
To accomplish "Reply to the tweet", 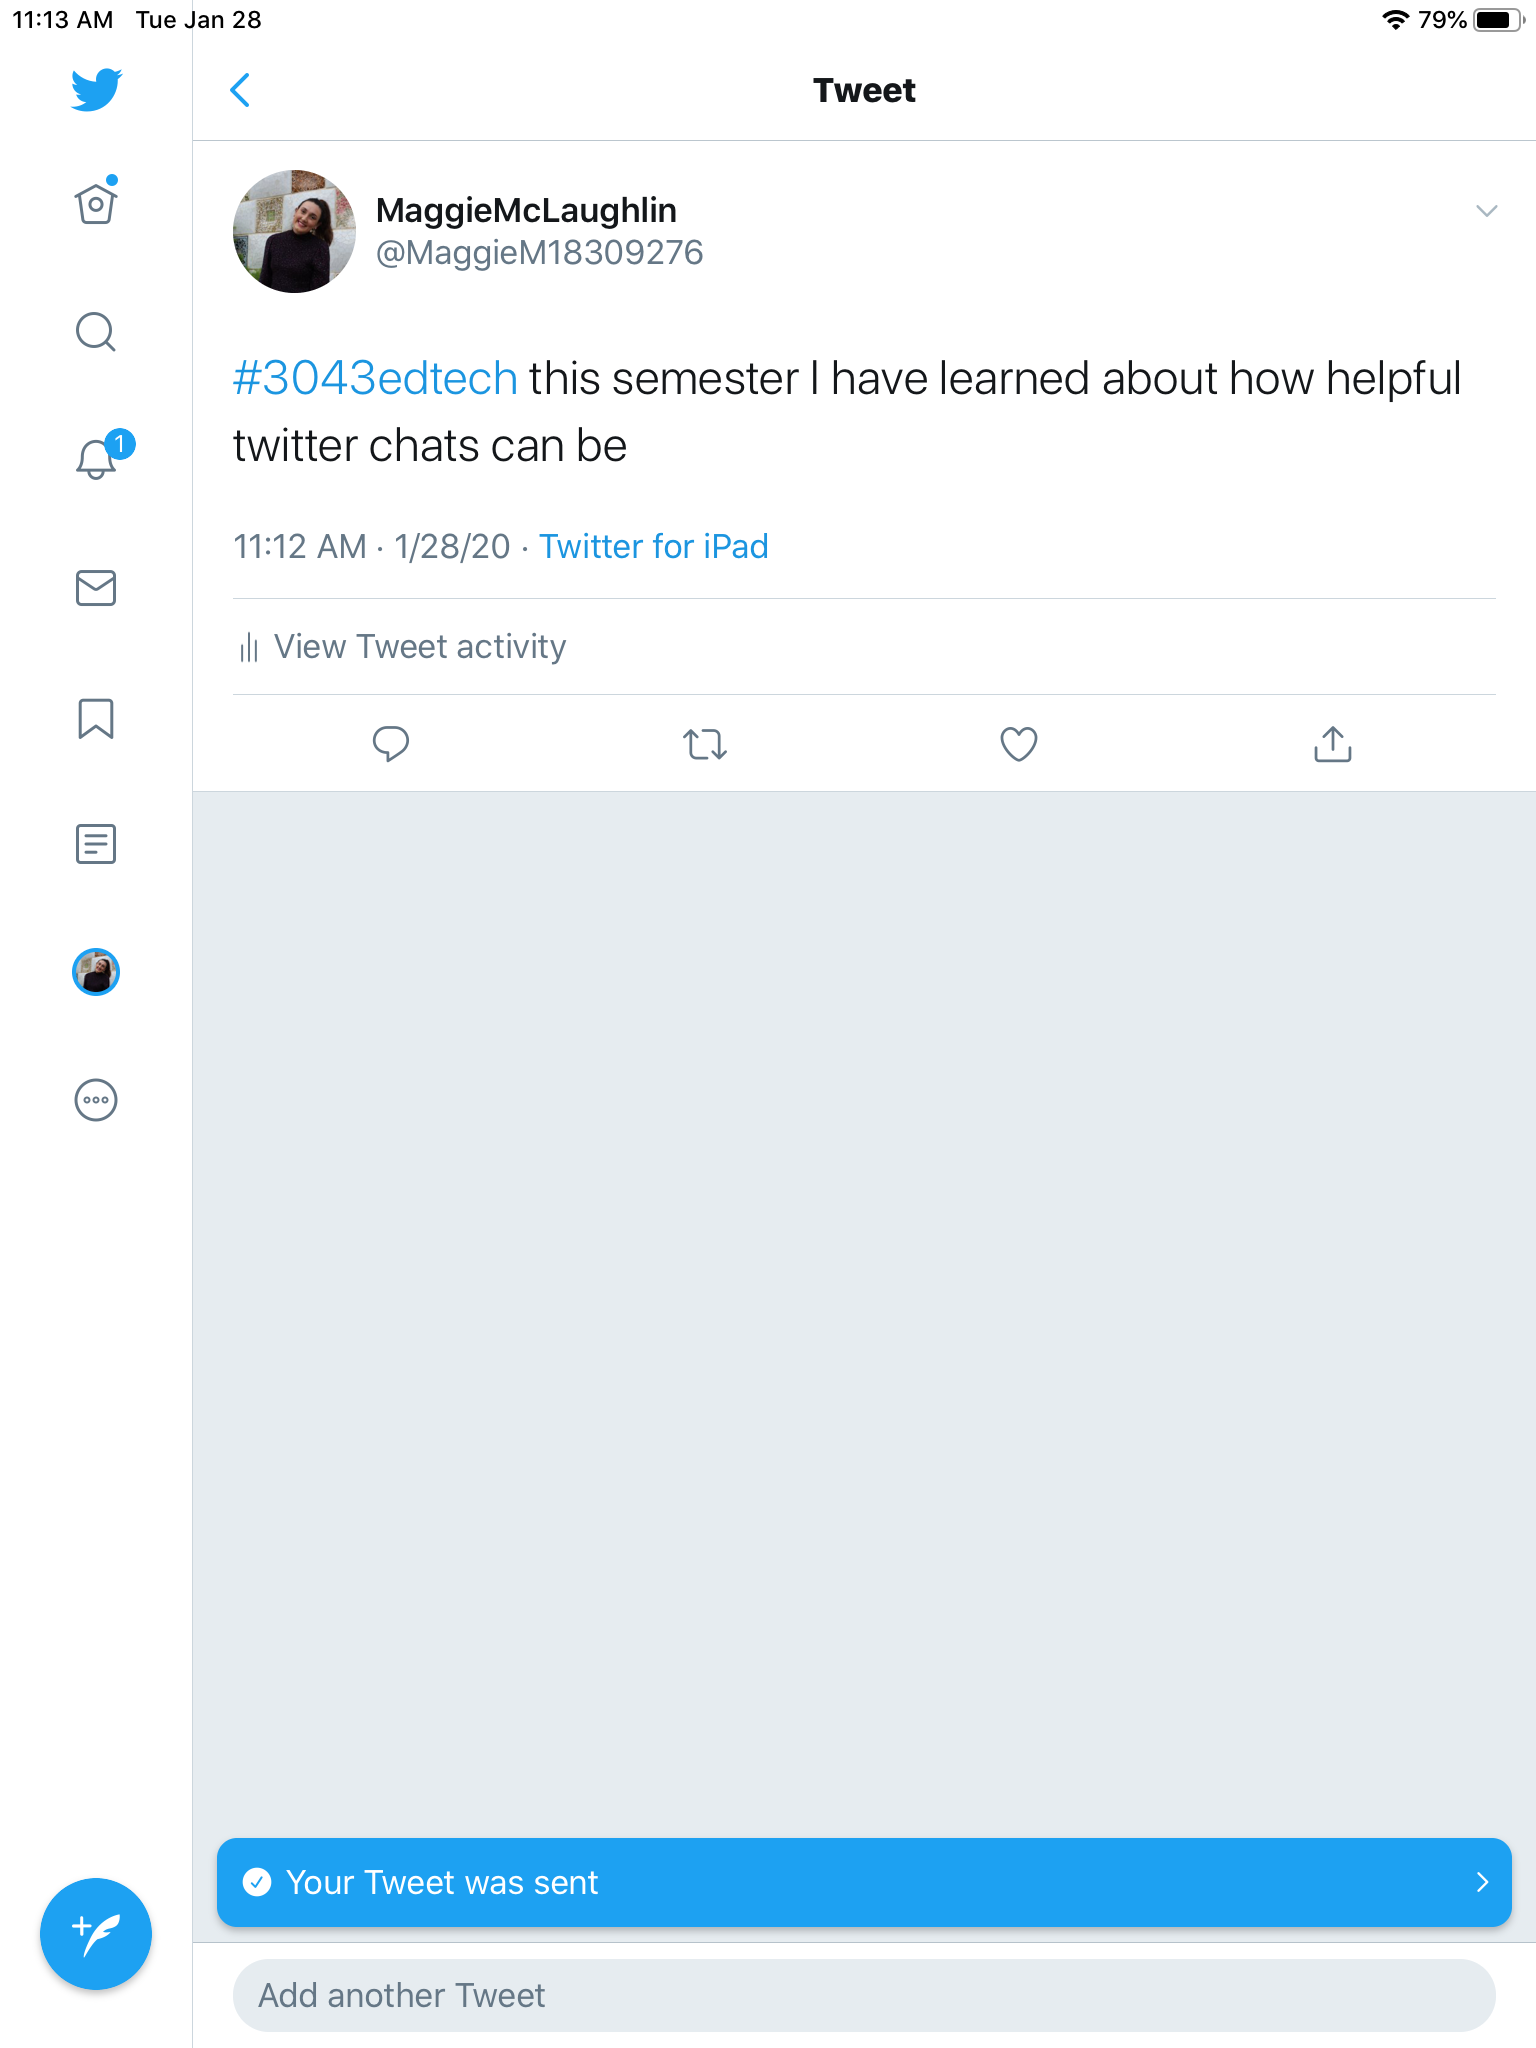I will (x=391, y=744).
